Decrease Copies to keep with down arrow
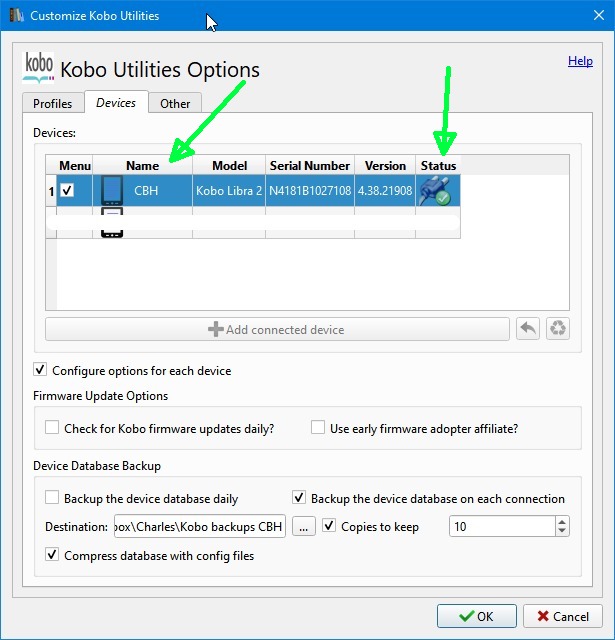This screenshot has width=615, height=640. pos(562,531)
